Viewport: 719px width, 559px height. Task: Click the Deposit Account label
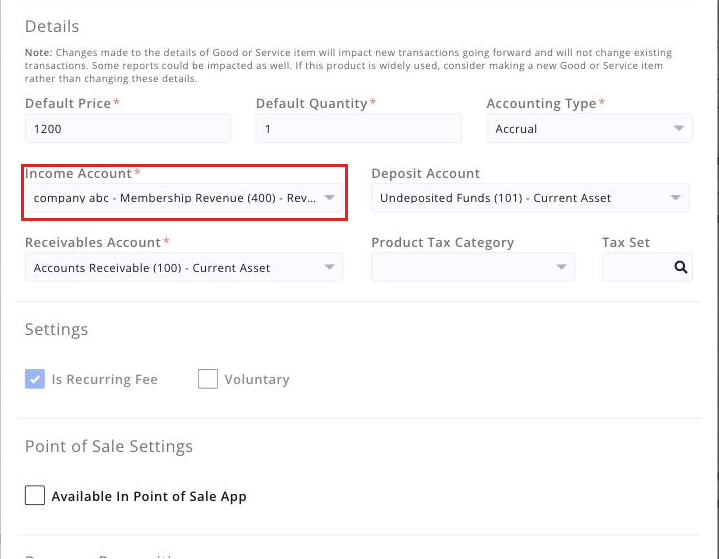click(x=426, y=173)
